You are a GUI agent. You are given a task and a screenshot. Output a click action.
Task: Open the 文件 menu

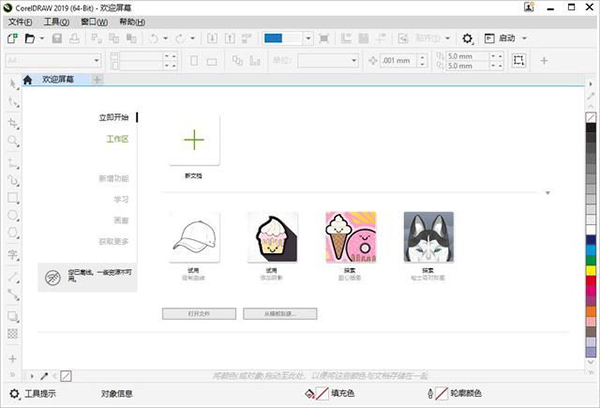point(20,22)
